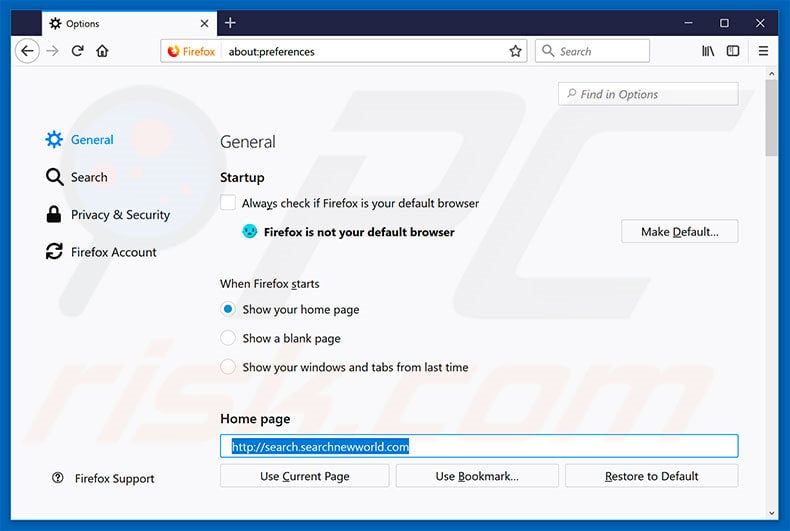Select Show your home page option
The width and height of the screenshot is (790, 531).
[x=228, y=310]
